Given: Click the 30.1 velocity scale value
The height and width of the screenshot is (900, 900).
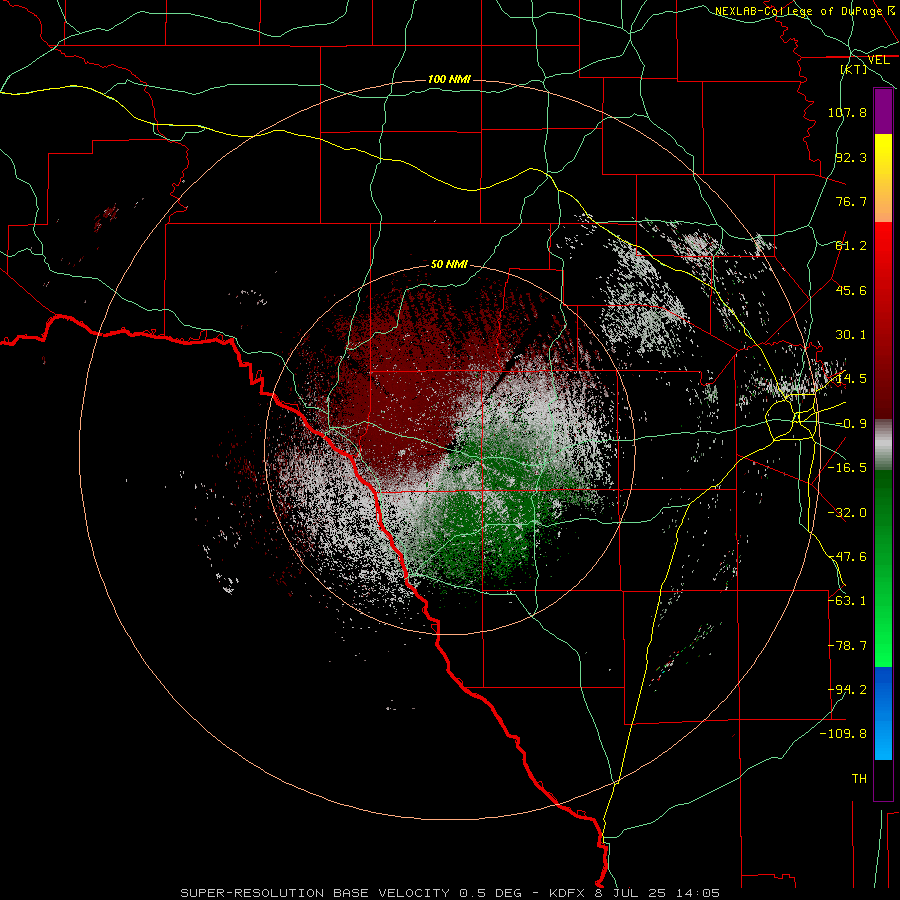Looking at the screenshot, I should click(851, 335).
